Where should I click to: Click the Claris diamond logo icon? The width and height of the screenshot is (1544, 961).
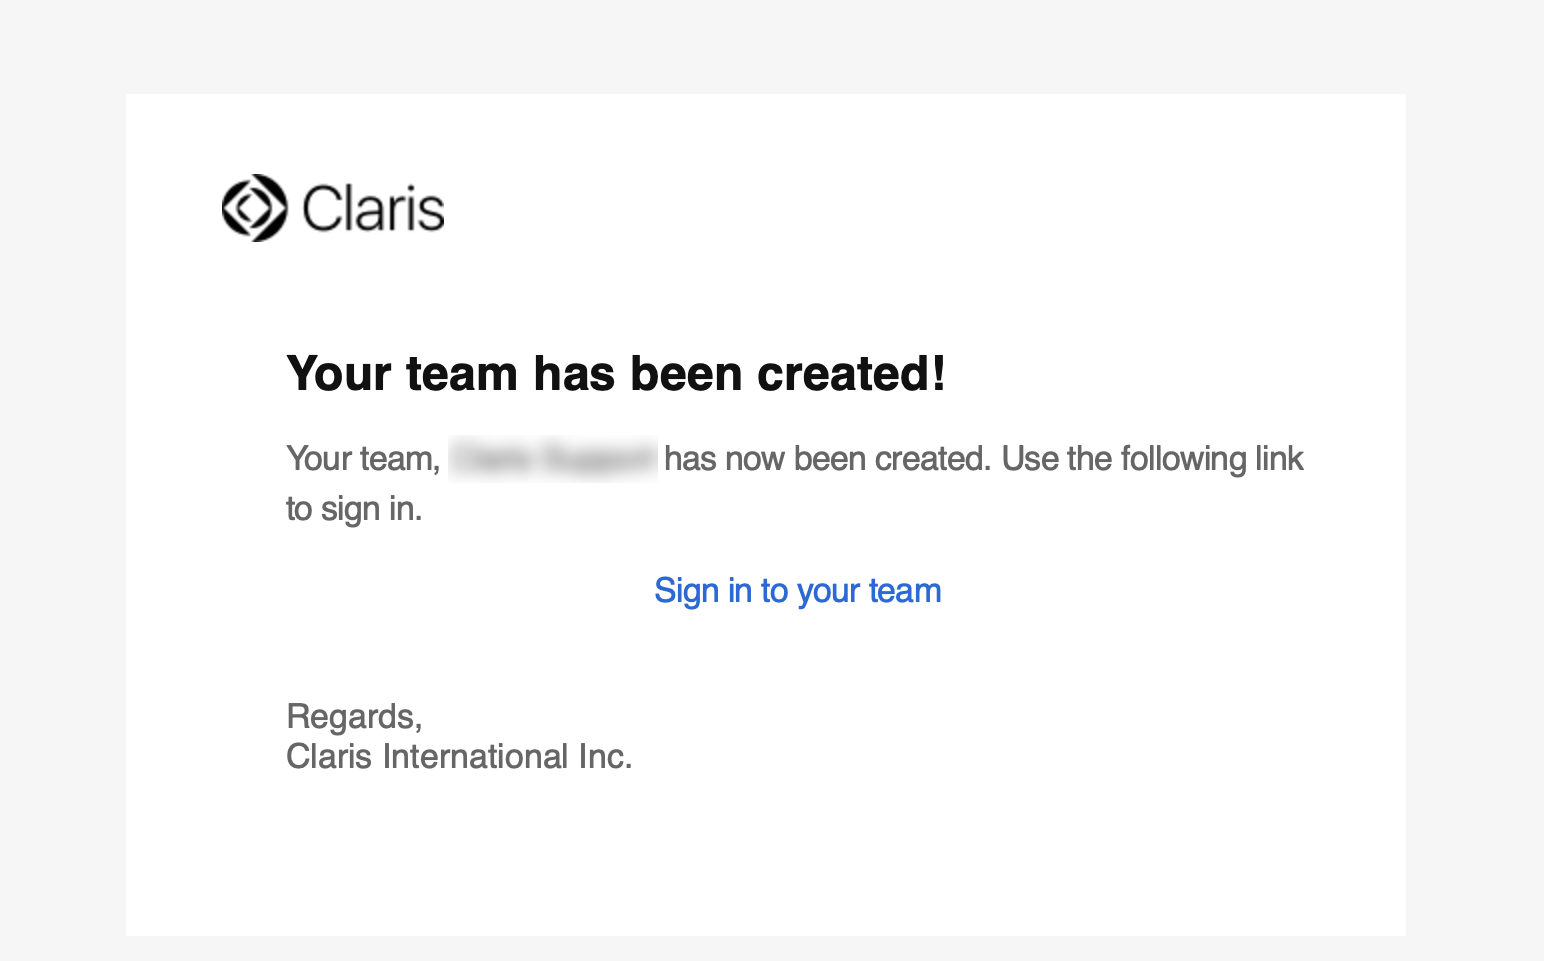coord(254,208)
